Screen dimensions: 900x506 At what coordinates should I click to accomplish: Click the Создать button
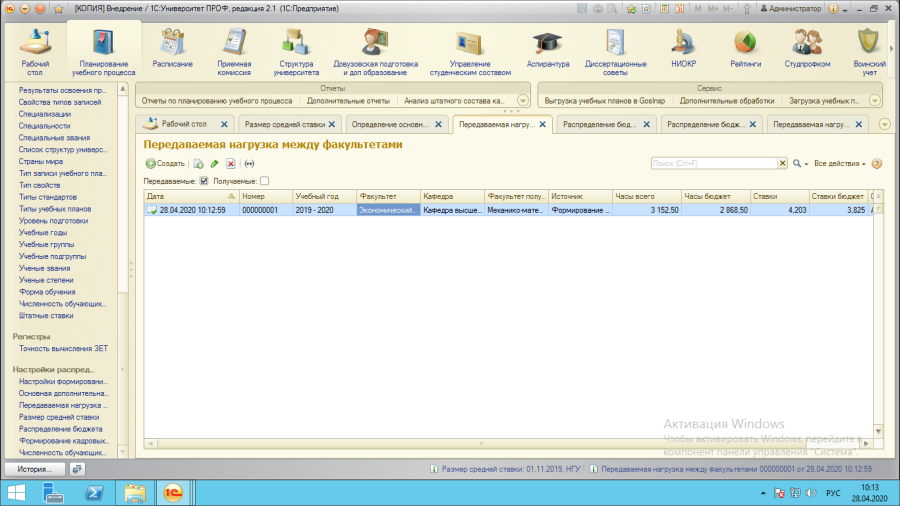point(165,164)
